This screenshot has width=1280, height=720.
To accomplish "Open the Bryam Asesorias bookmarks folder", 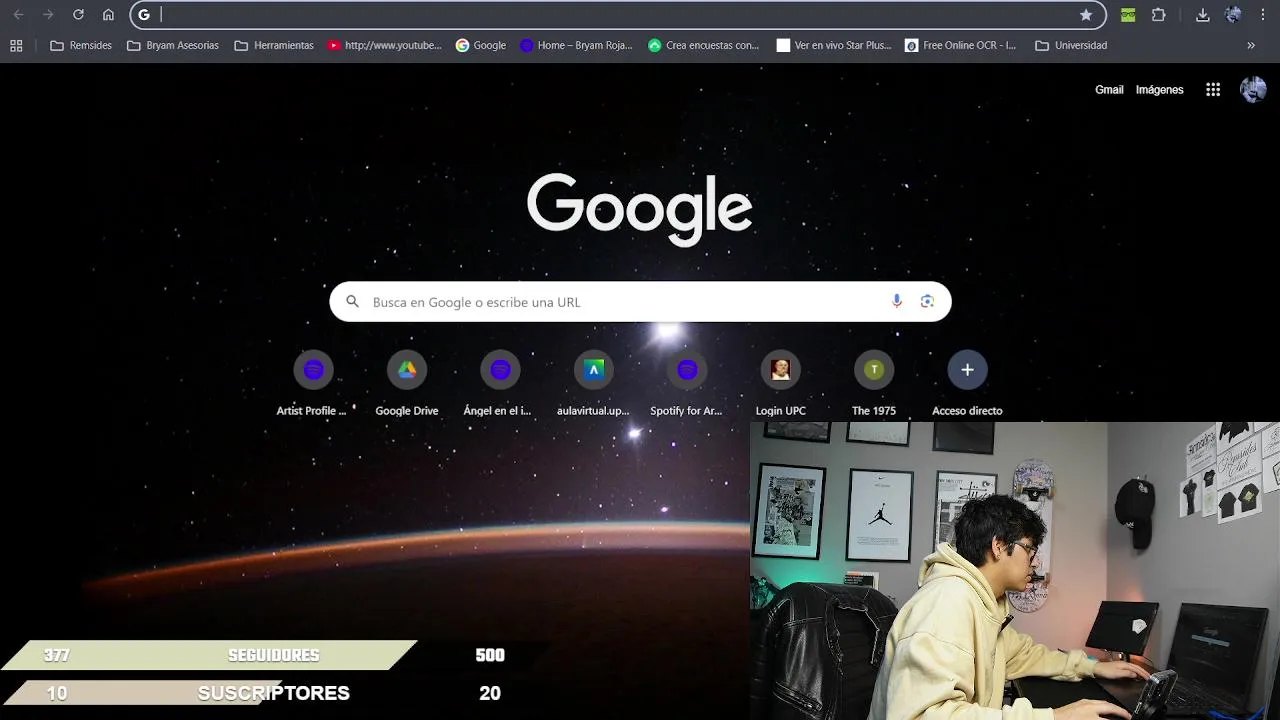I will point(173,45).
